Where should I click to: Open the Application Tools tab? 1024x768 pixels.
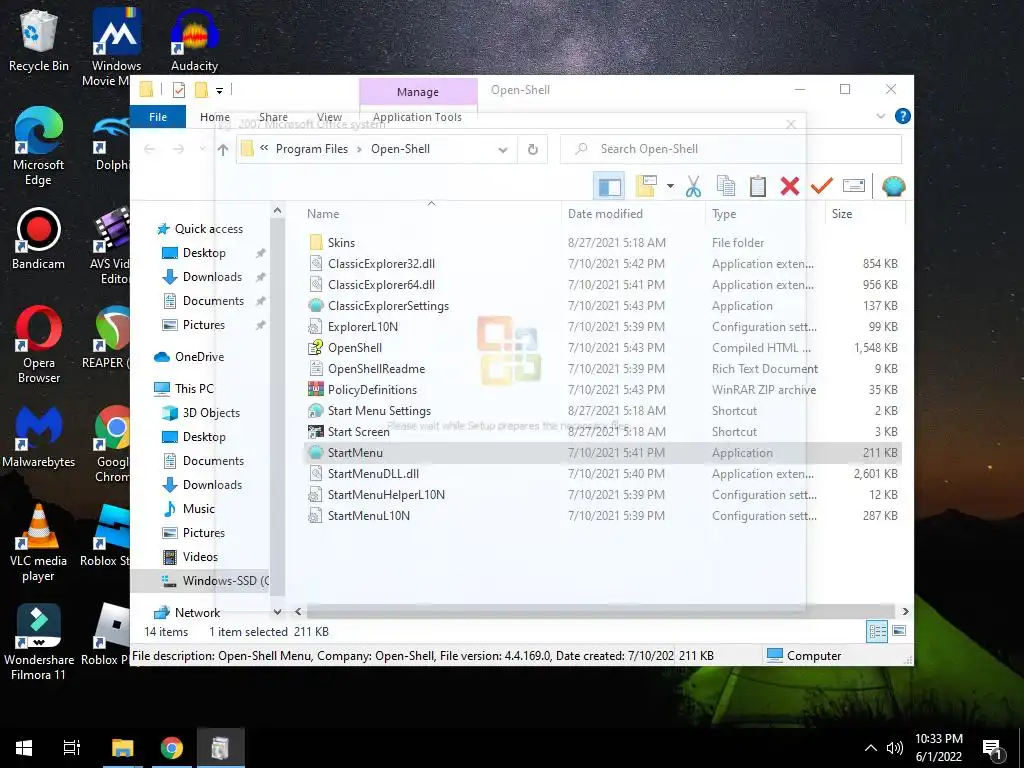click(417, 117)
